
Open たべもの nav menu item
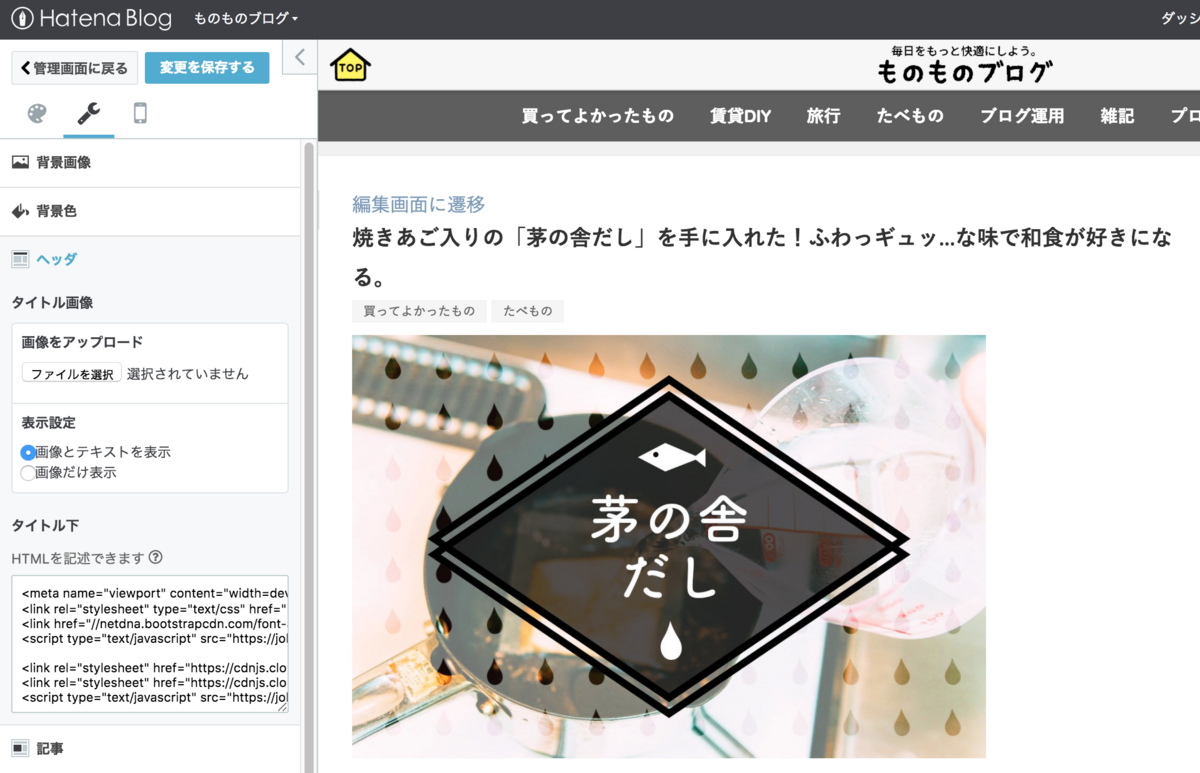tap(910, 116)
